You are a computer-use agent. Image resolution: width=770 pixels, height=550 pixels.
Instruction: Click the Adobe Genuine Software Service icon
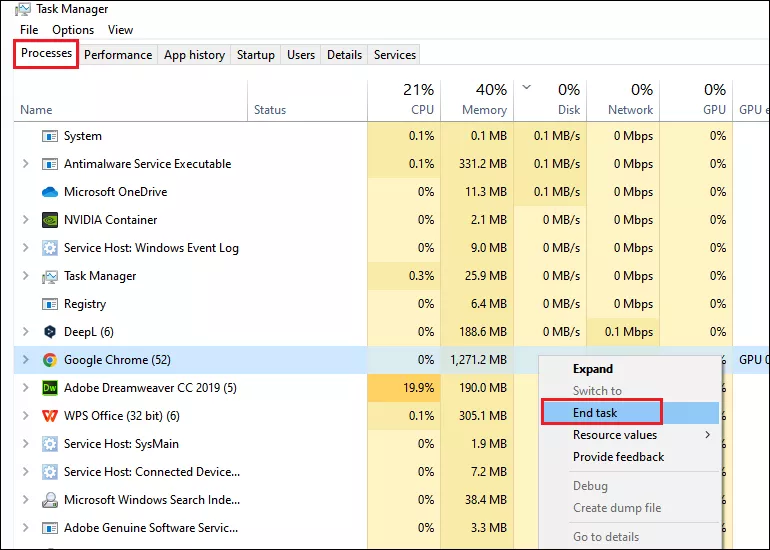tap(50, 528)
